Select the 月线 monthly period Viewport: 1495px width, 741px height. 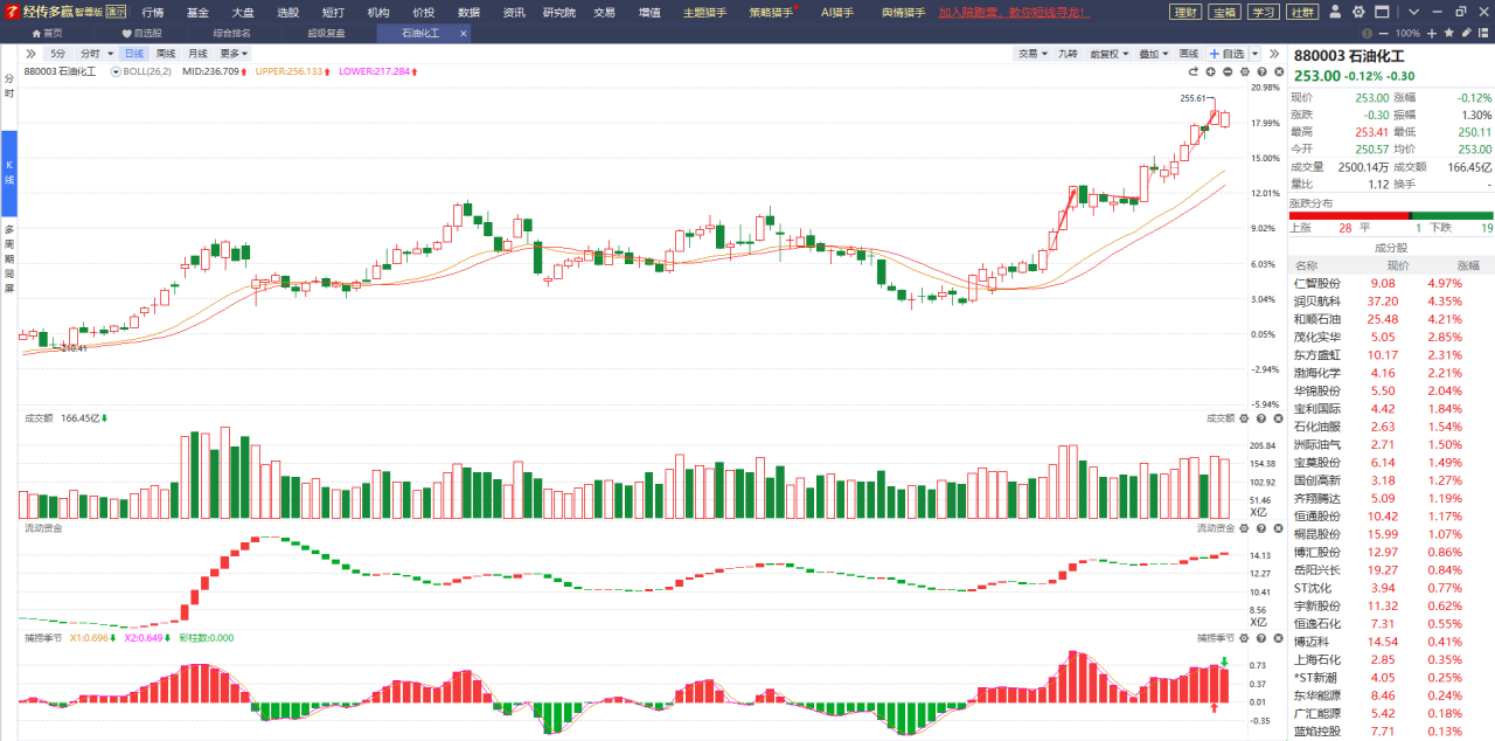(198, 53)
